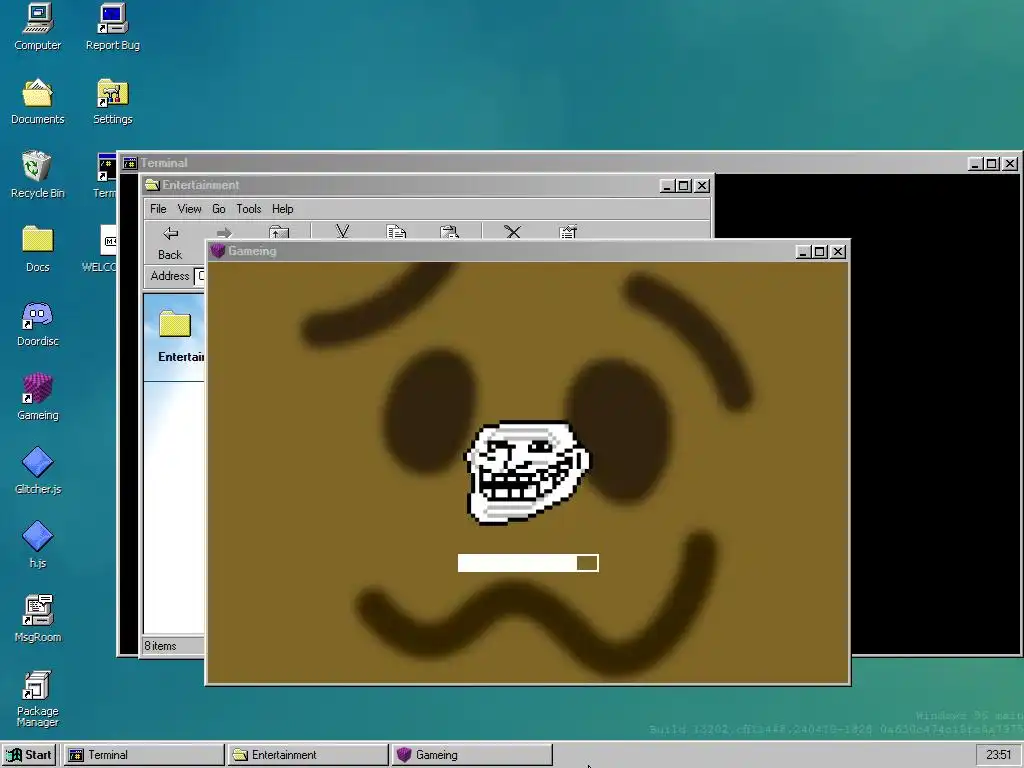1024x768 pixels.
Task: Open the Computer desktop icon
Action: (37, 27)
